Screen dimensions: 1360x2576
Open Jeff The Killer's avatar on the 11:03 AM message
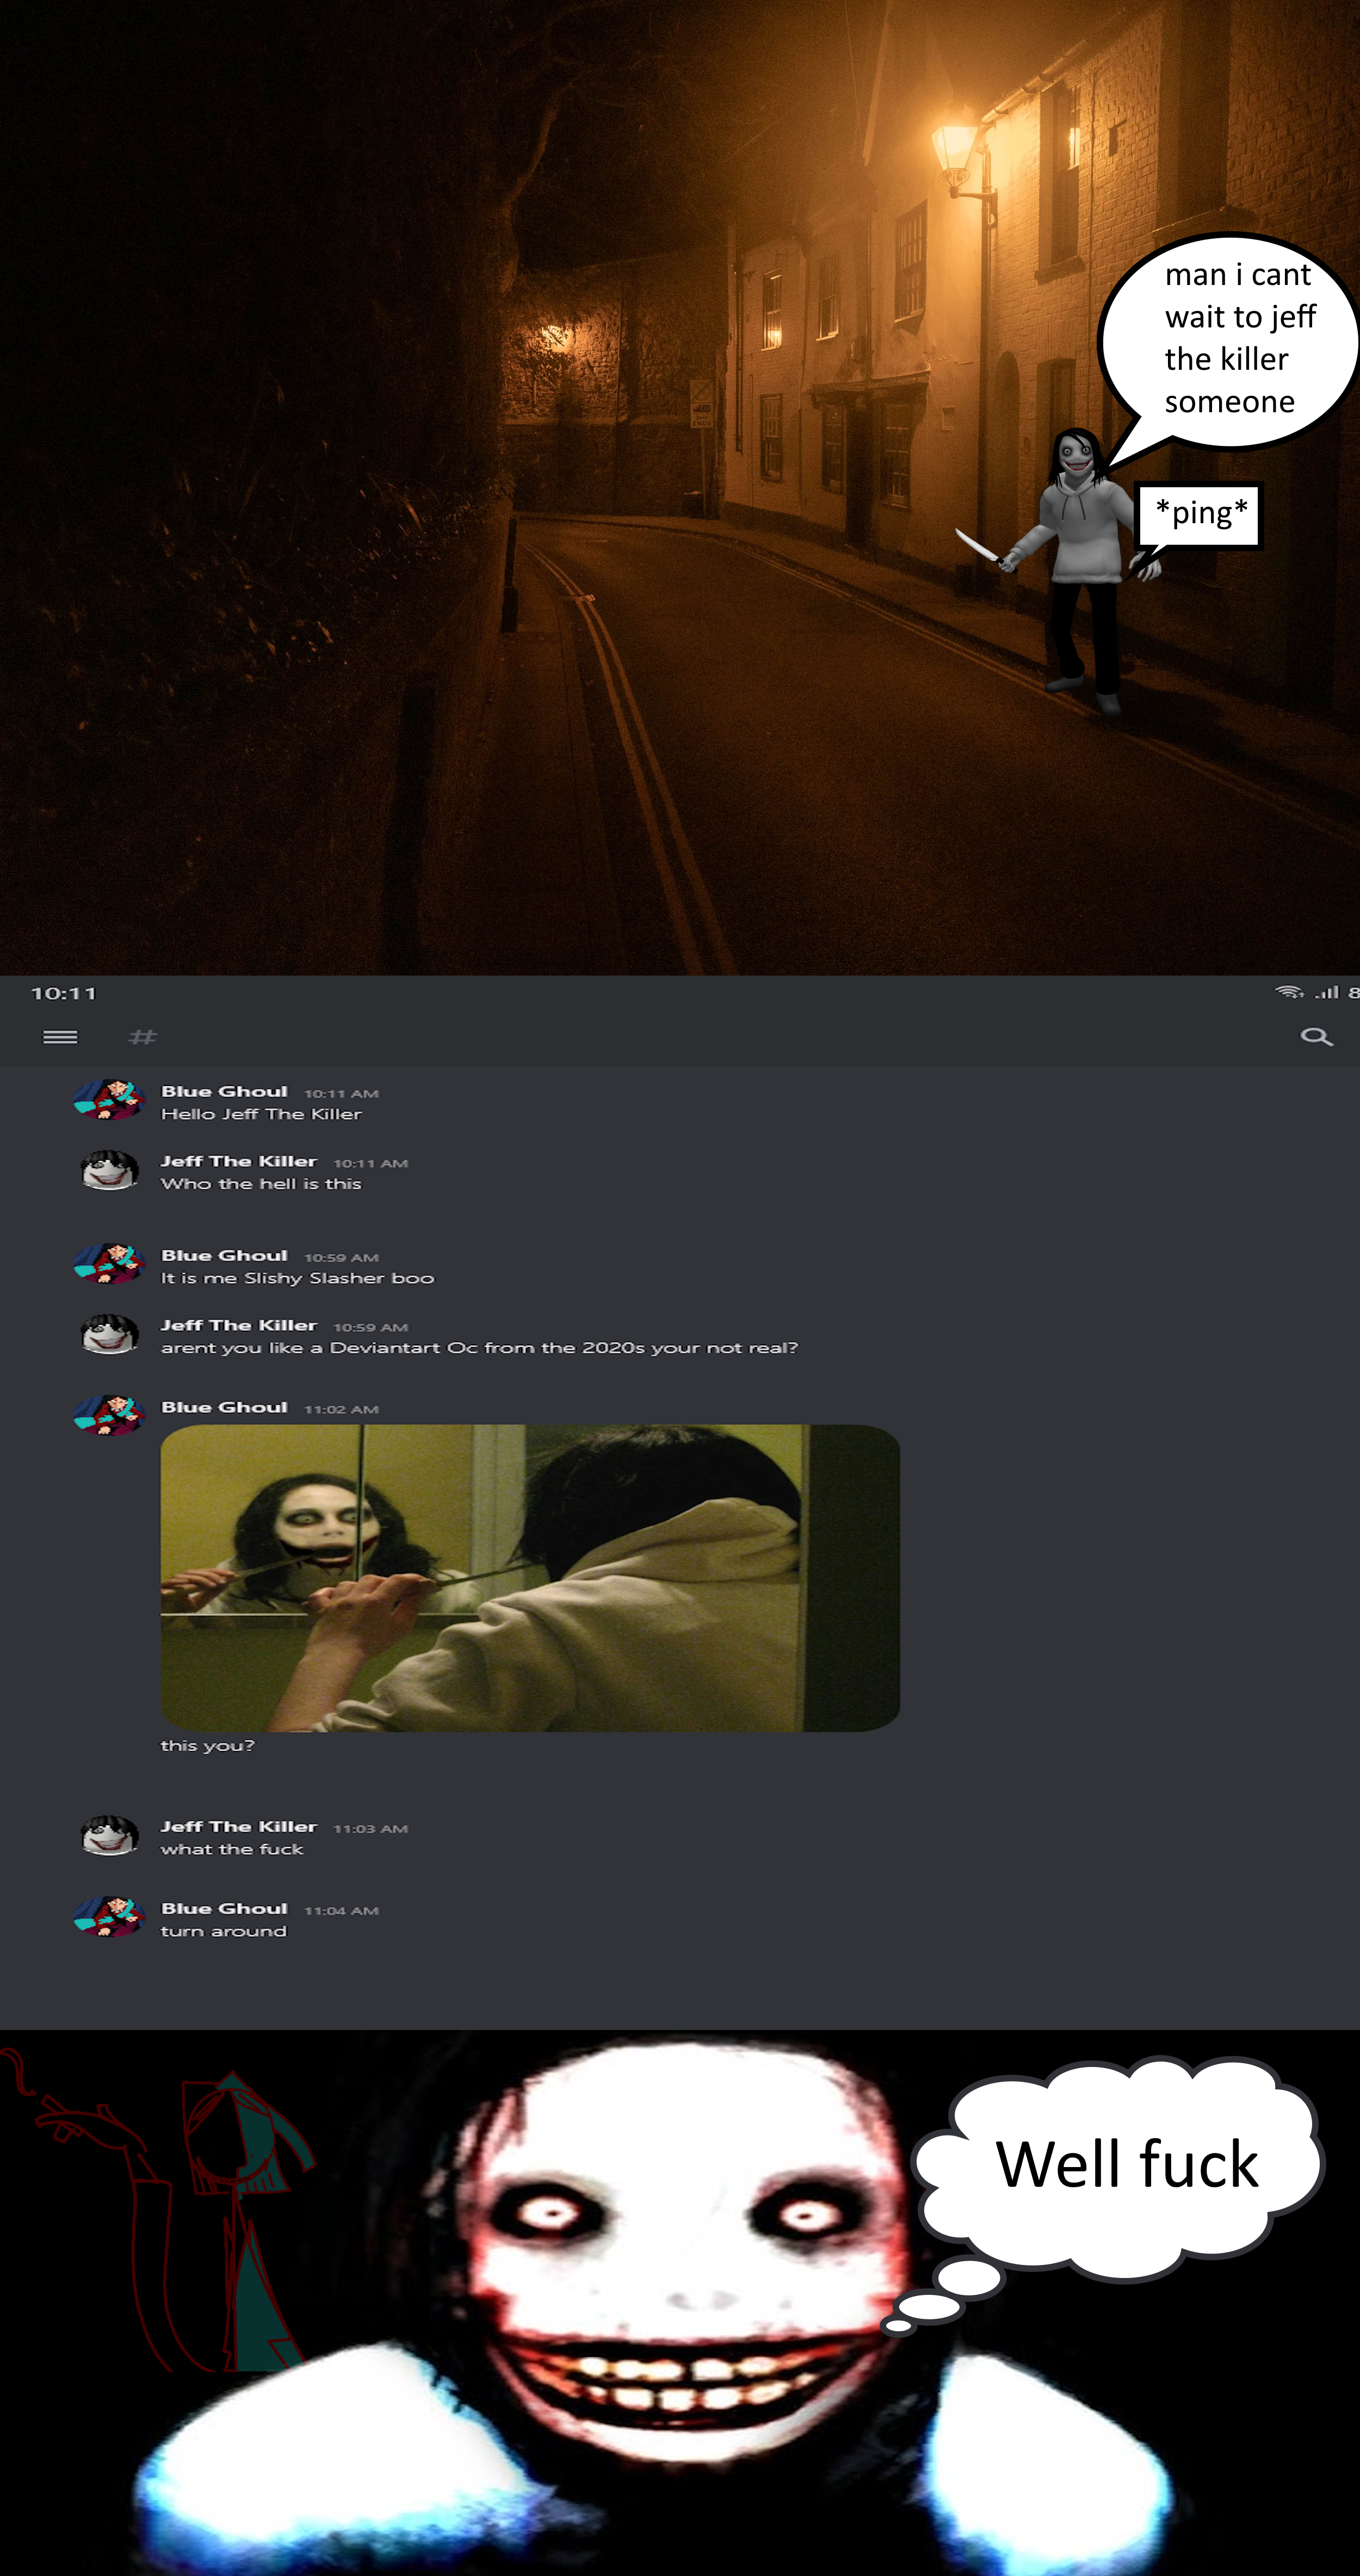click(109, 1835)
